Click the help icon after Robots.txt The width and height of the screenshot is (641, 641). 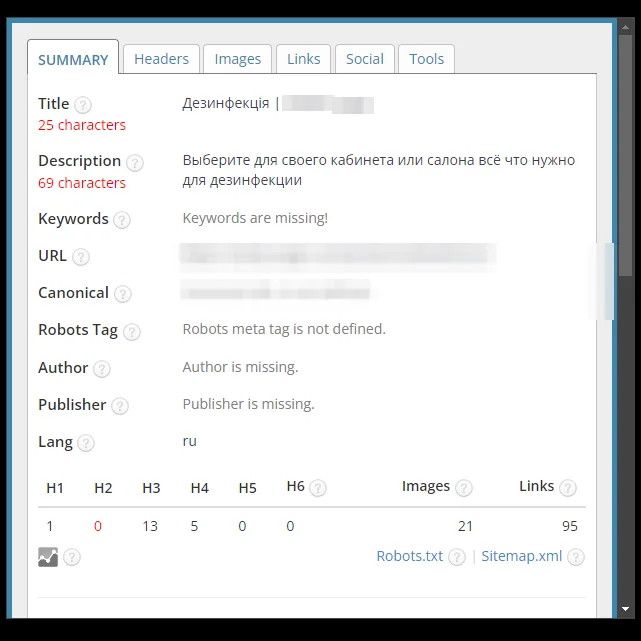pyautogui.click(x=457, y=557)
